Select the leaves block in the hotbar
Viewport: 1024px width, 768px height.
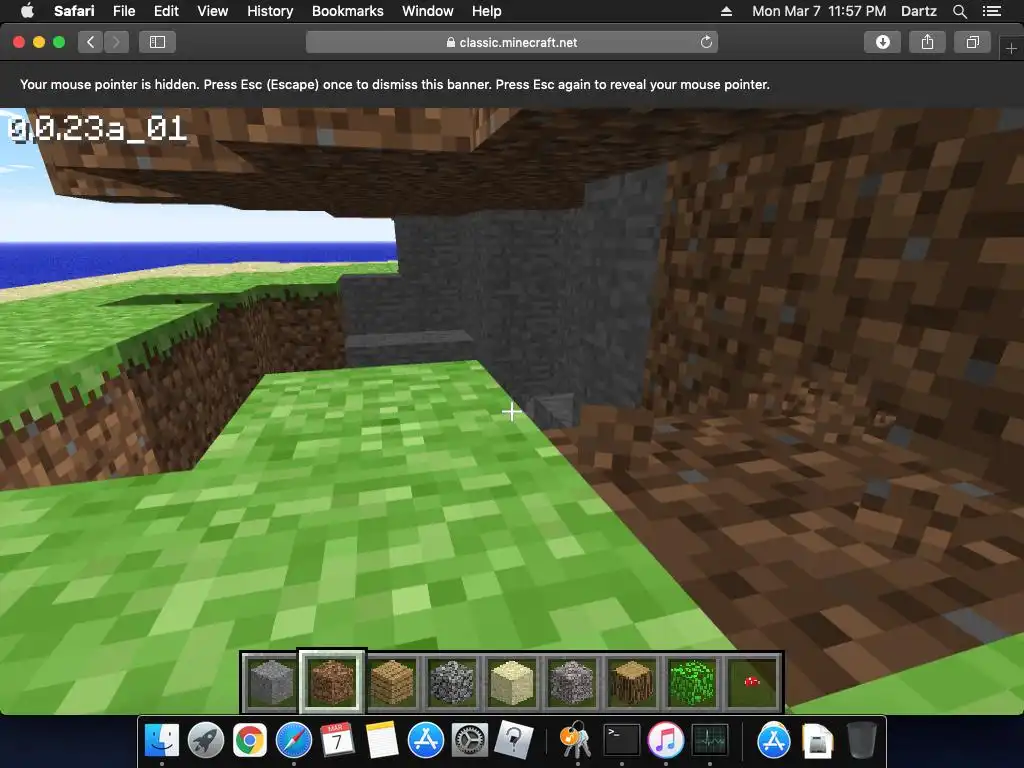click(x=692, y=682)
